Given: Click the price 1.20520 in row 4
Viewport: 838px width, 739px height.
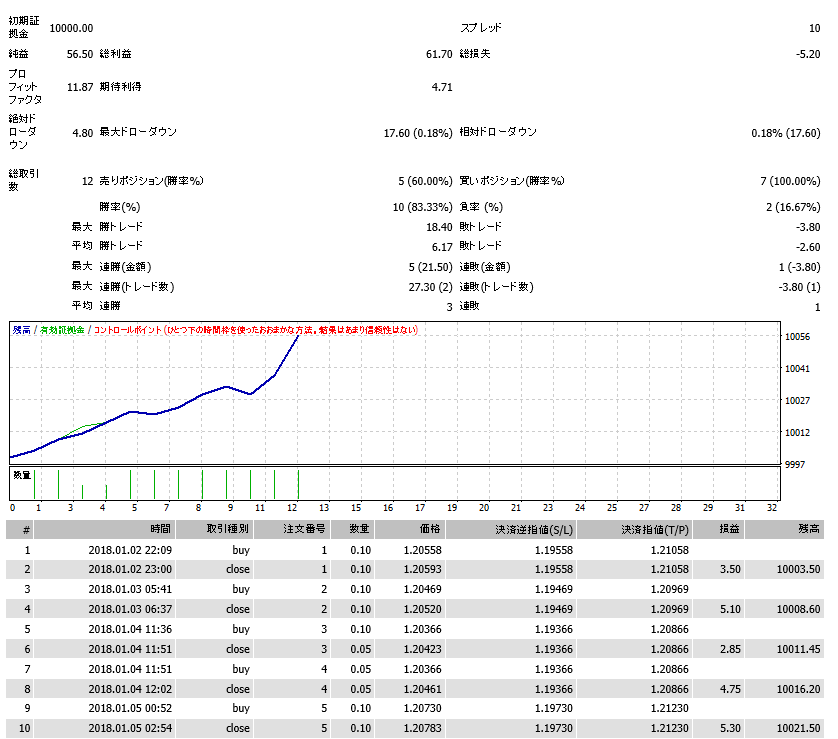Looking at the screenshot, I should 423,609.
